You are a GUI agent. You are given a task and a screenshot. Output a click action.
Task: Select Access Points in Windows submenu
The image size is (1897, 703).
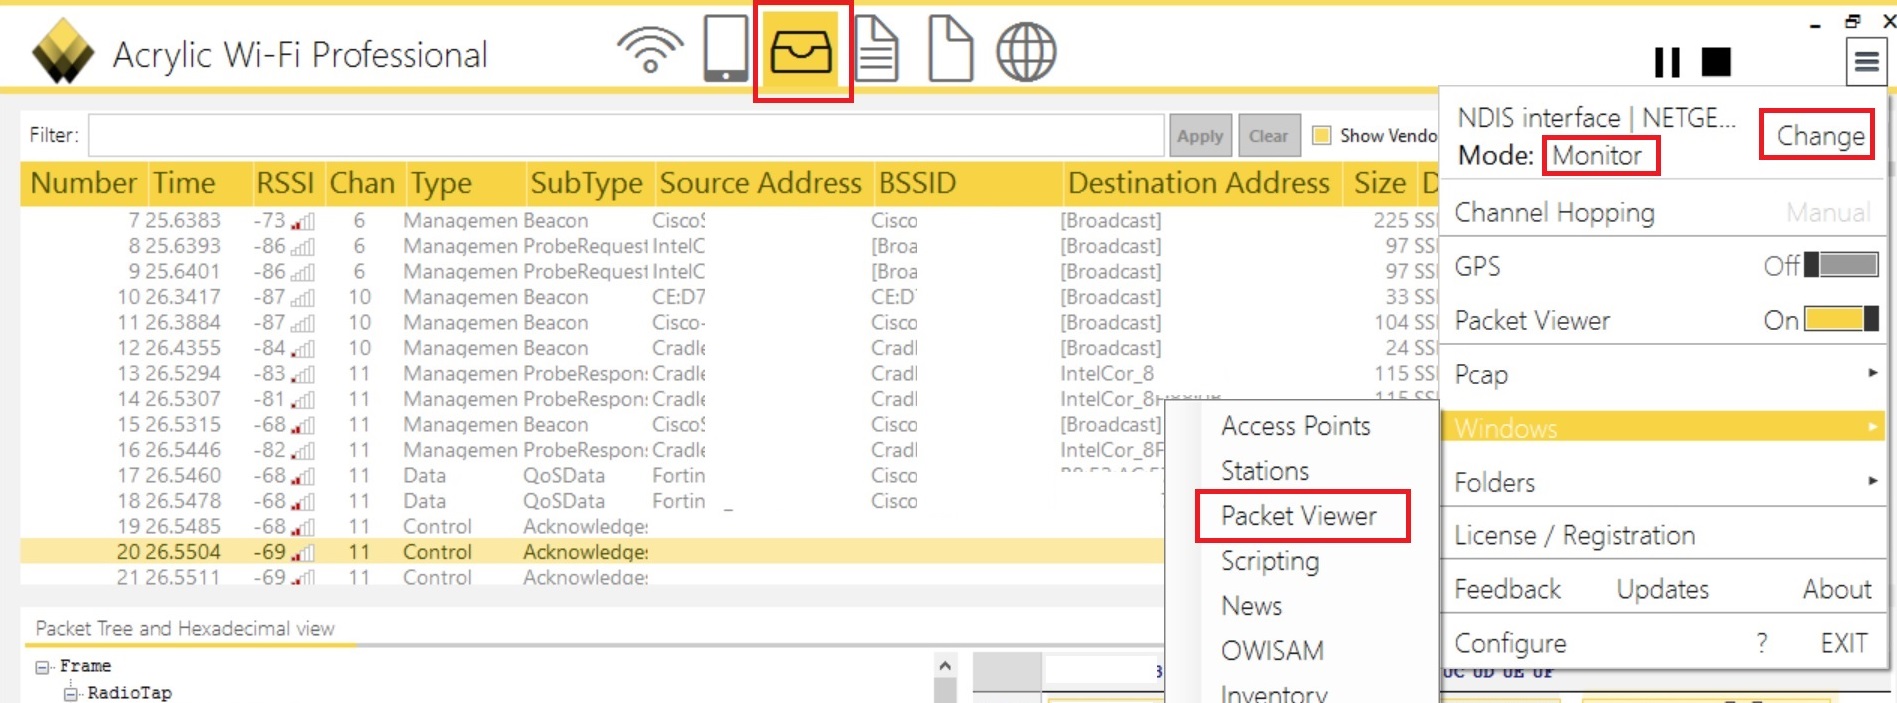point(1295,426)
